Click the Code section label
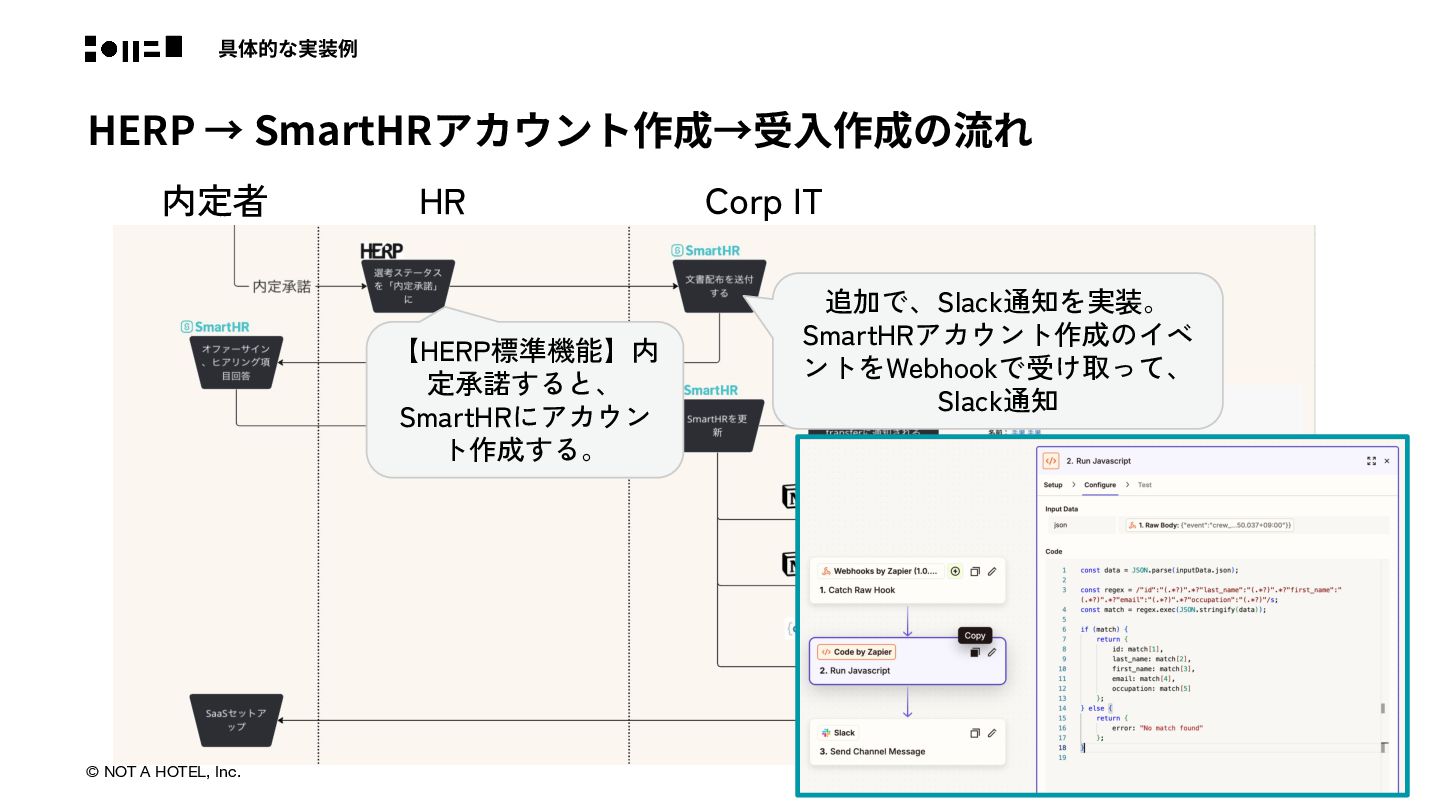The height and width of the screenshot is (810, 1440). [1053, 551]
